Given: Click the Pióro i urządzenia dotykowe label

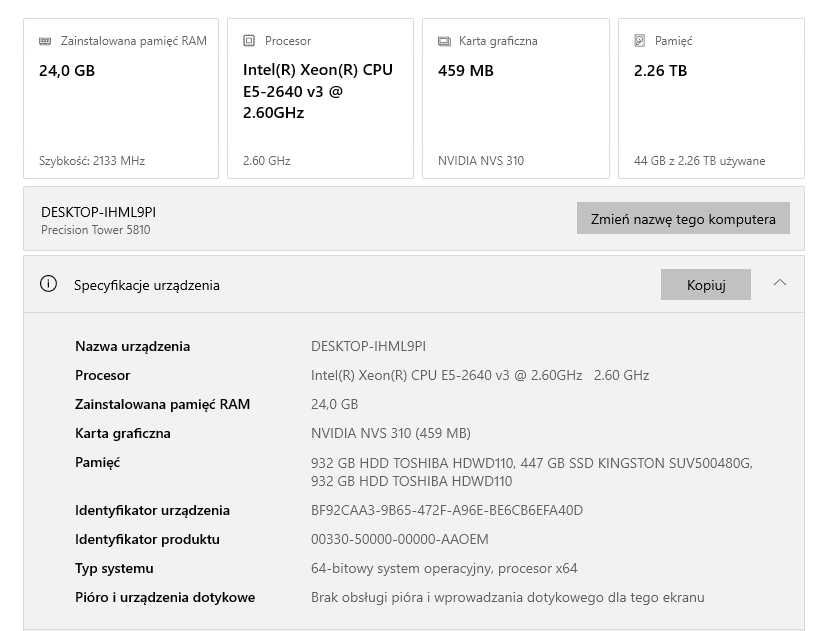Looking at the screenshot, I should [165, 597].
